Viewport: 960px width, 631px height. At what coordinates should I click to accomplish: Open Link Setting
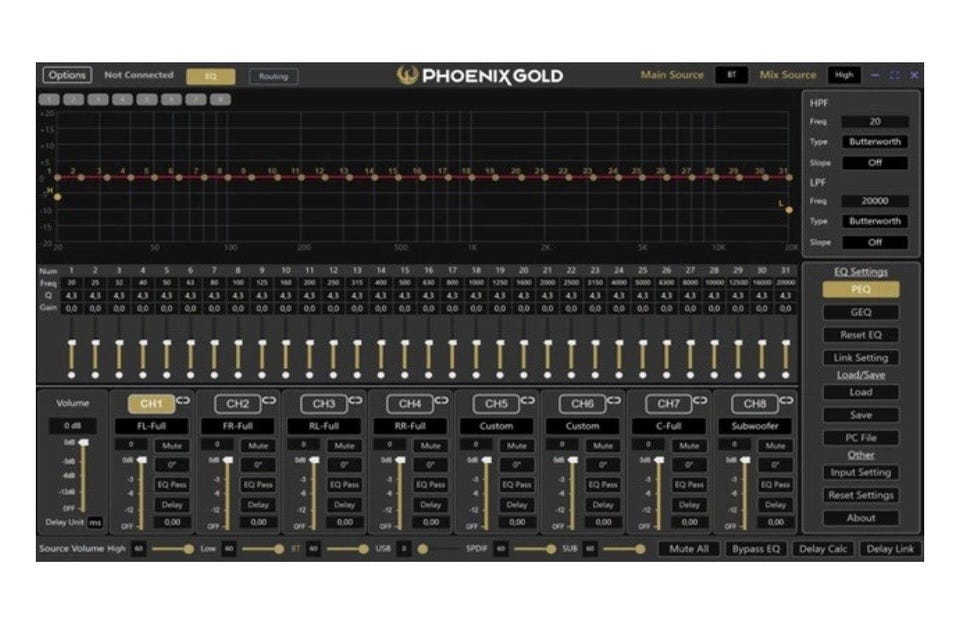[x=861, y=358]
